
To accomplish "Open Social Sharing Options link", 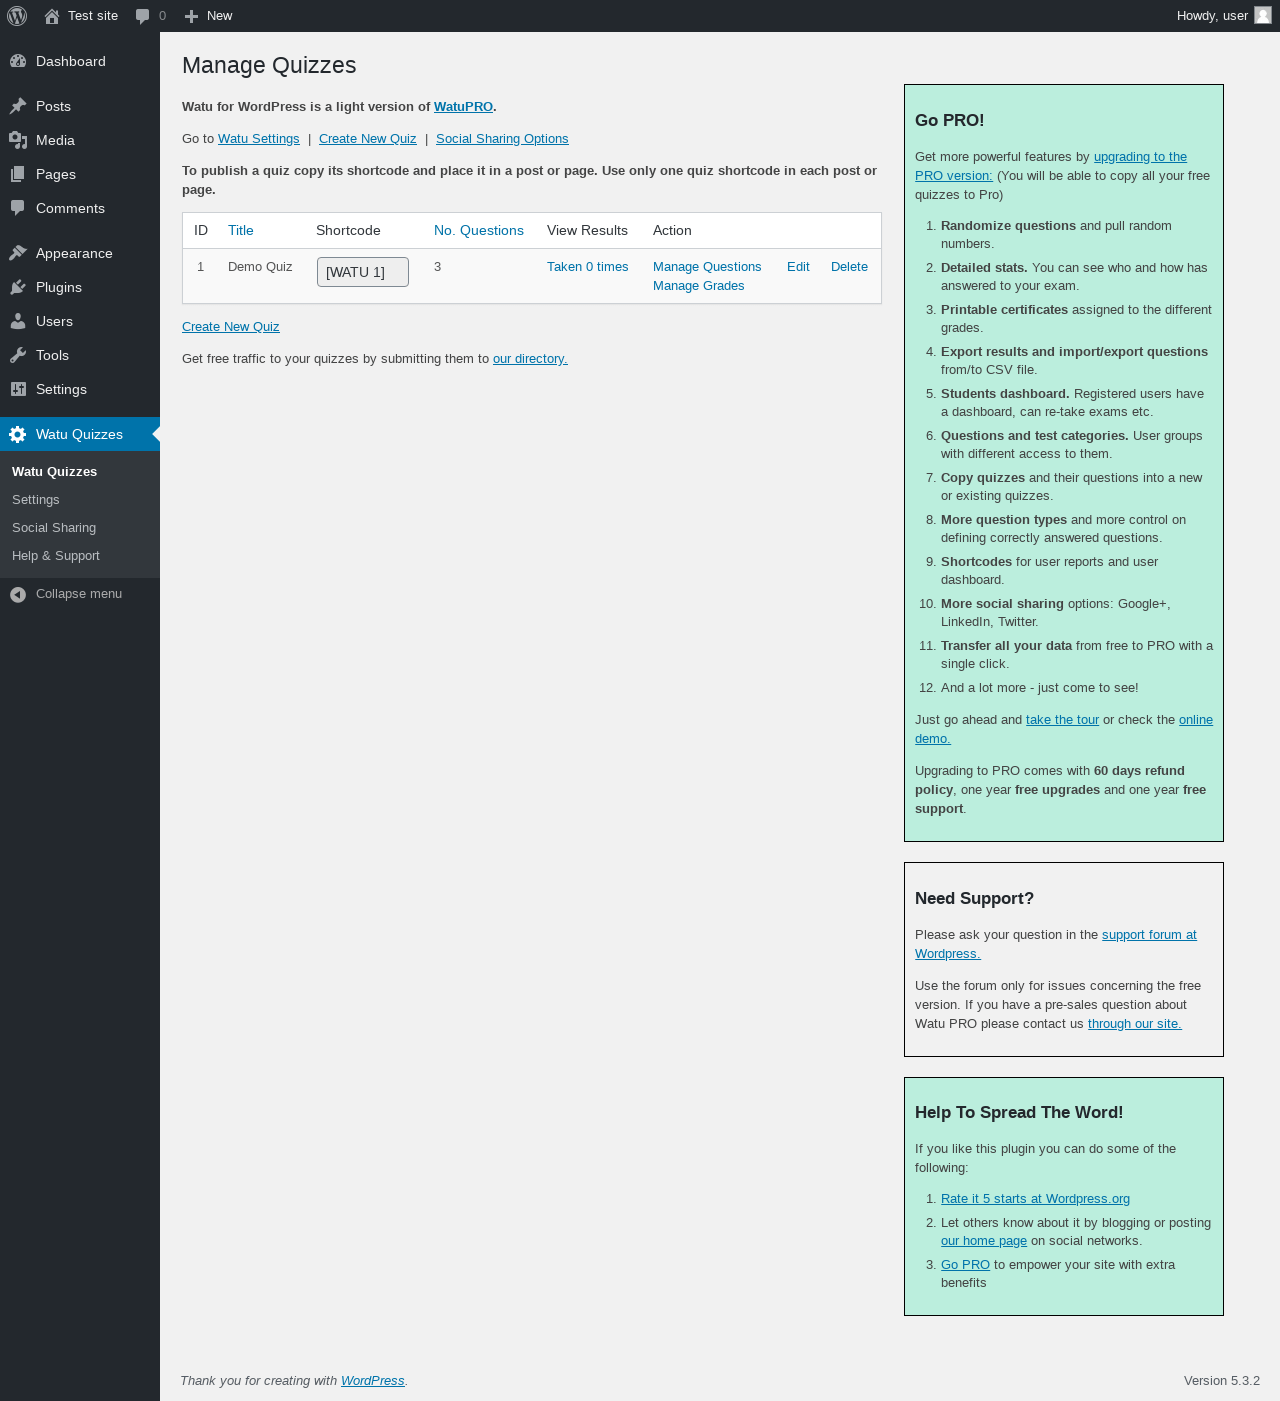I will point(502,138).
